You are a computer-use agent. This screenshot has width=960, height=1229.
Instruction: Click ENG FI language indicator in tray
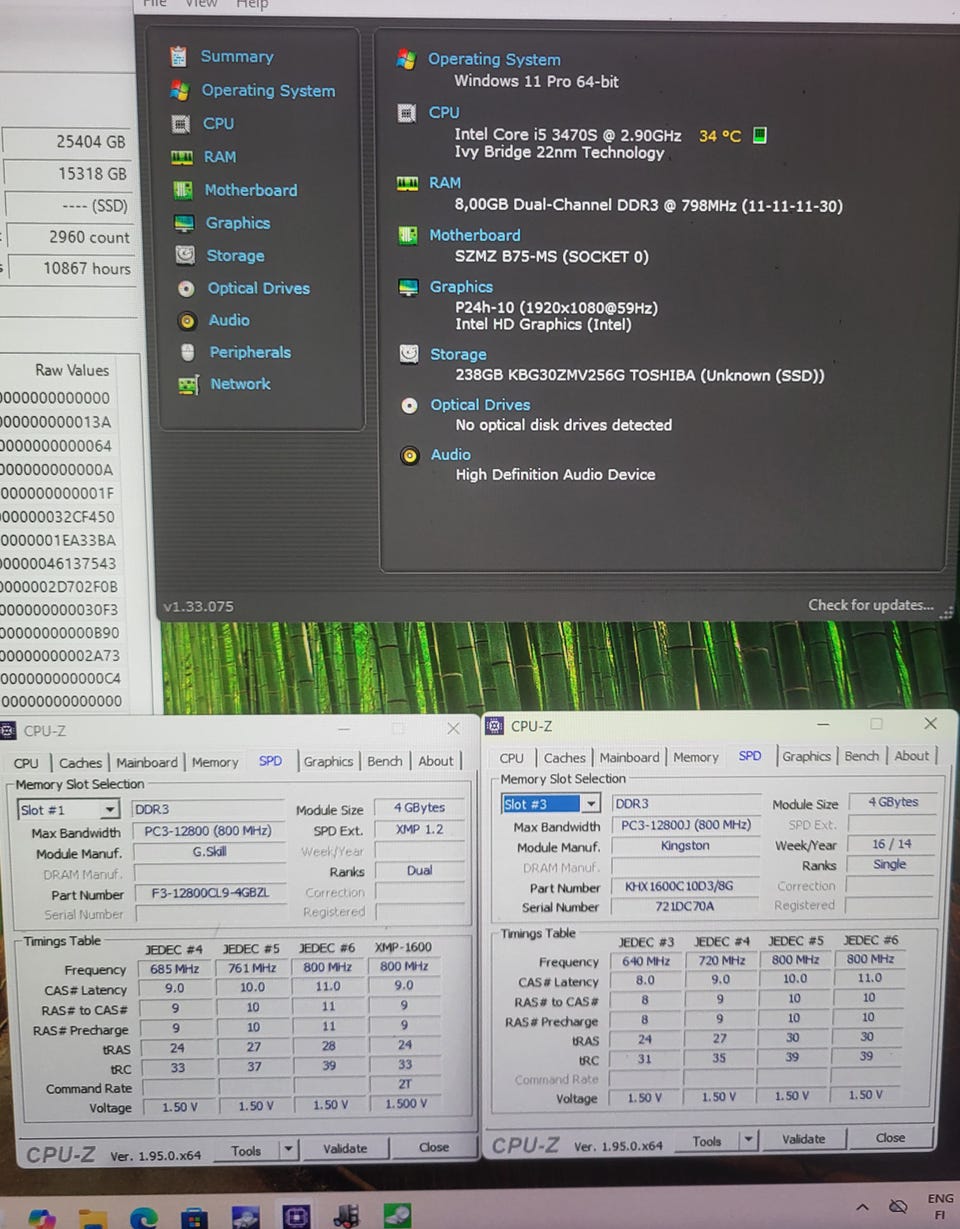[x=940, y=1207]
